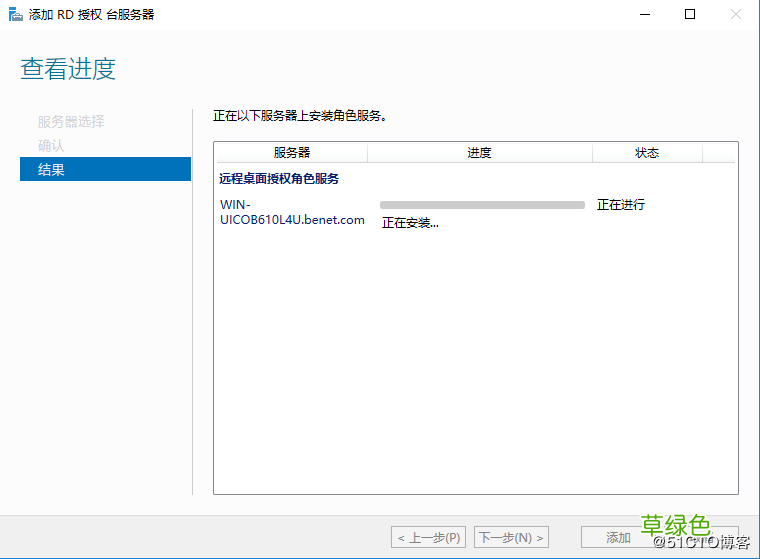Click the 正在进行 status text
The height and width of the screenshot is (559, 760).
[621, 205]
